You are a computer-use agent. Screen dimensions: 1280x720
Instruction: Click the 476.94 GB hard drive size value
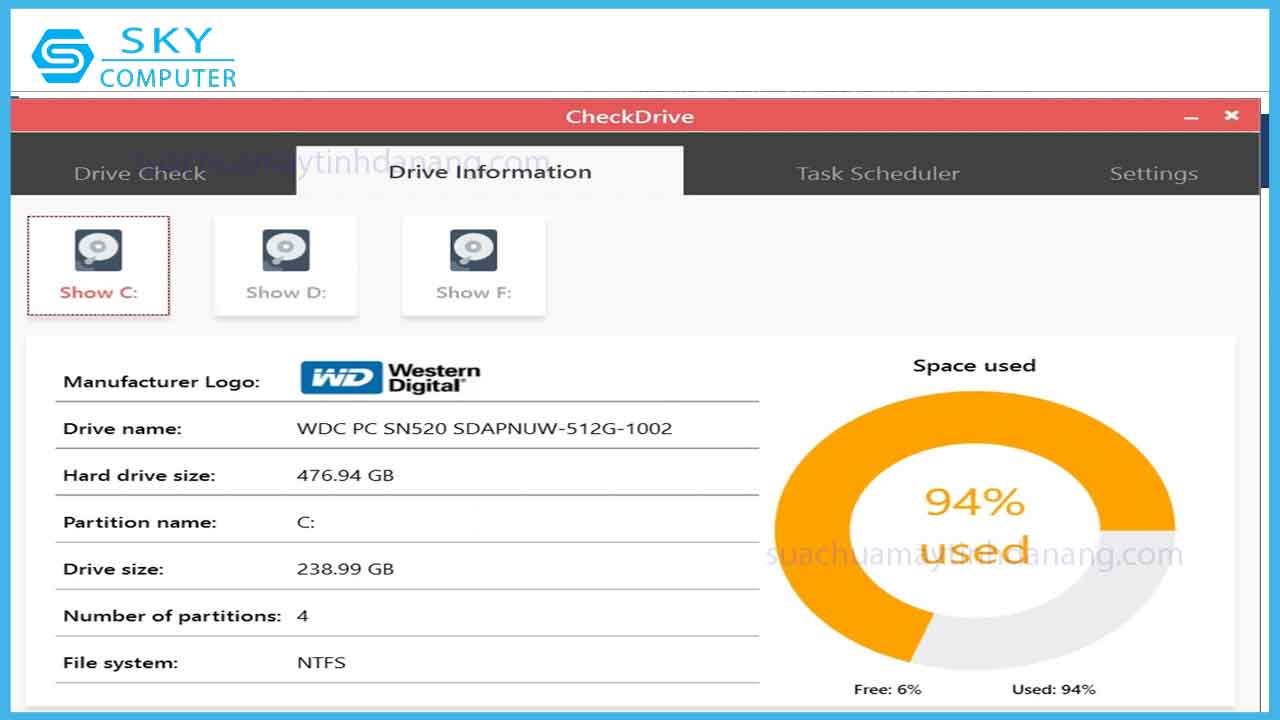345,475
